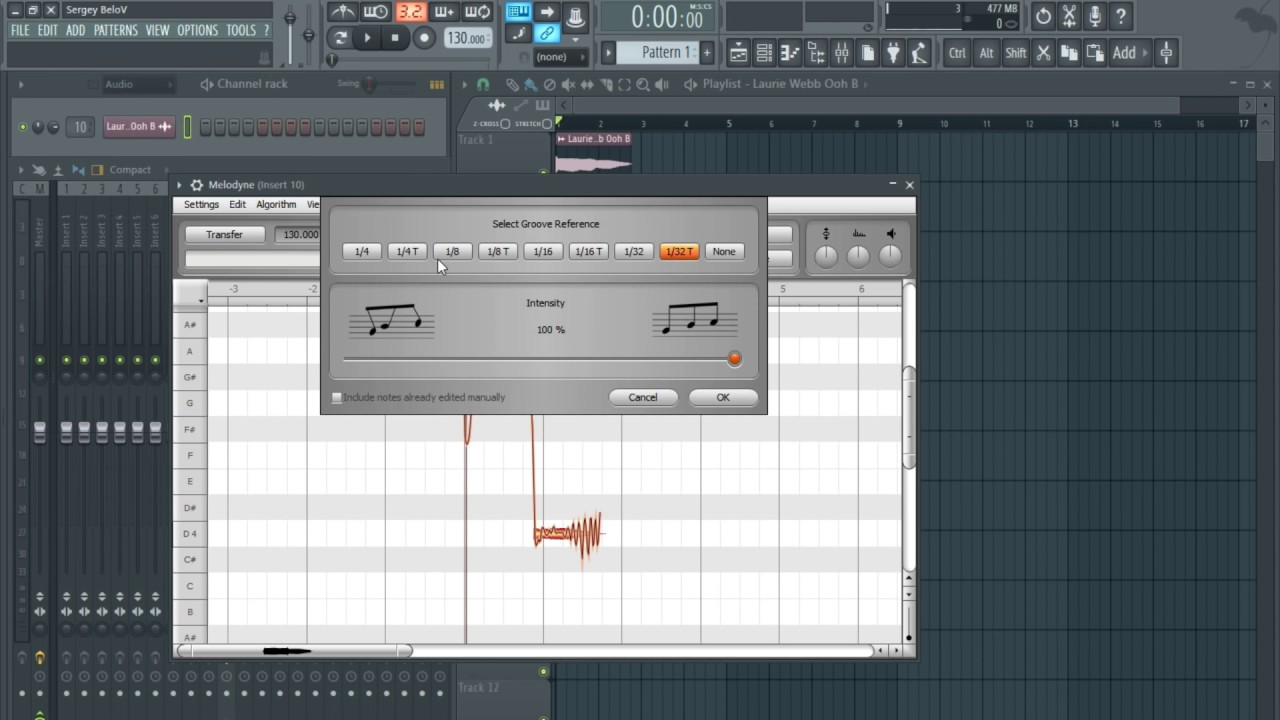Open the TOOLS menu
Image resolution: width=1280 pixels, height=720 pixels.
[241, 30]
